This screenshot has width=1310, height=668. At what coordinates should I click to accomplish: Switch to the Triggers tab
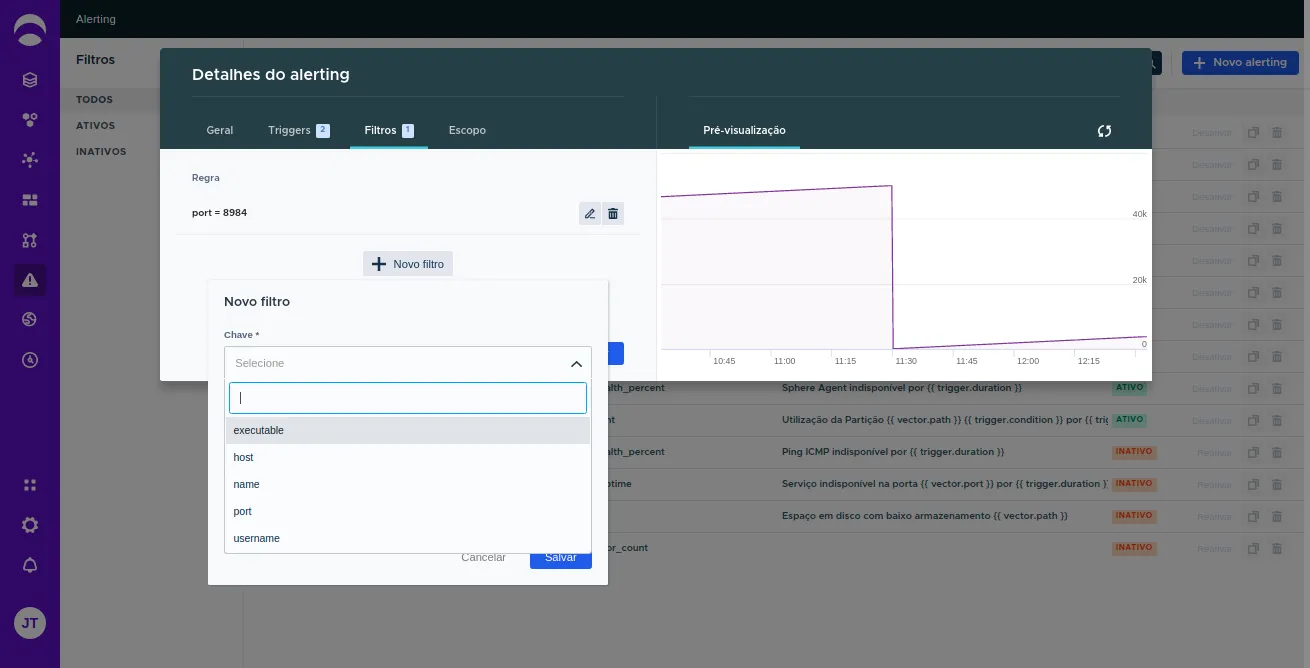click(x=299, y=130)
